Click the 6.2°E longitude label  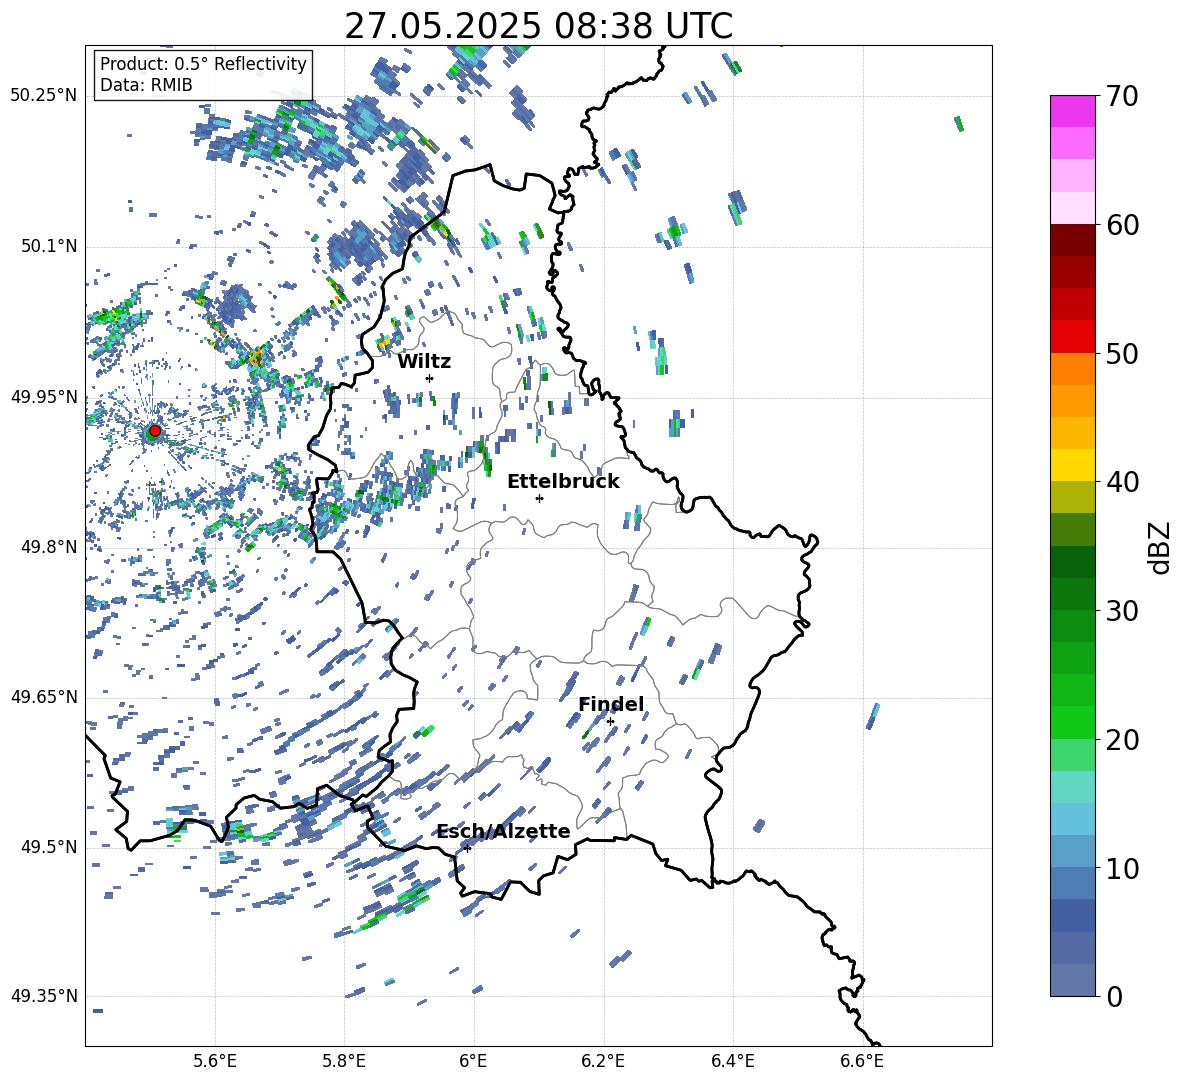[x=603, y=1061]
